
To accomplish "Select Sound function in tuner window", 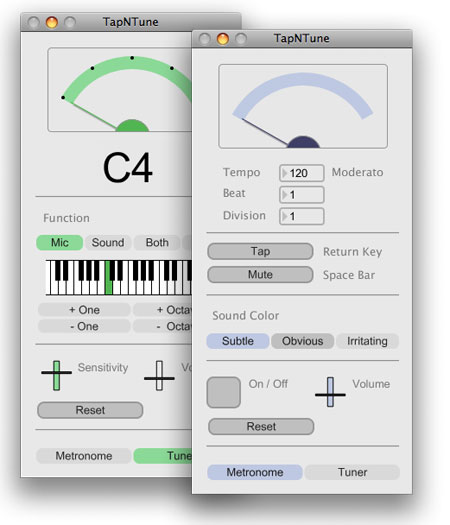I will pyautogui.click(x=108, y=242).
